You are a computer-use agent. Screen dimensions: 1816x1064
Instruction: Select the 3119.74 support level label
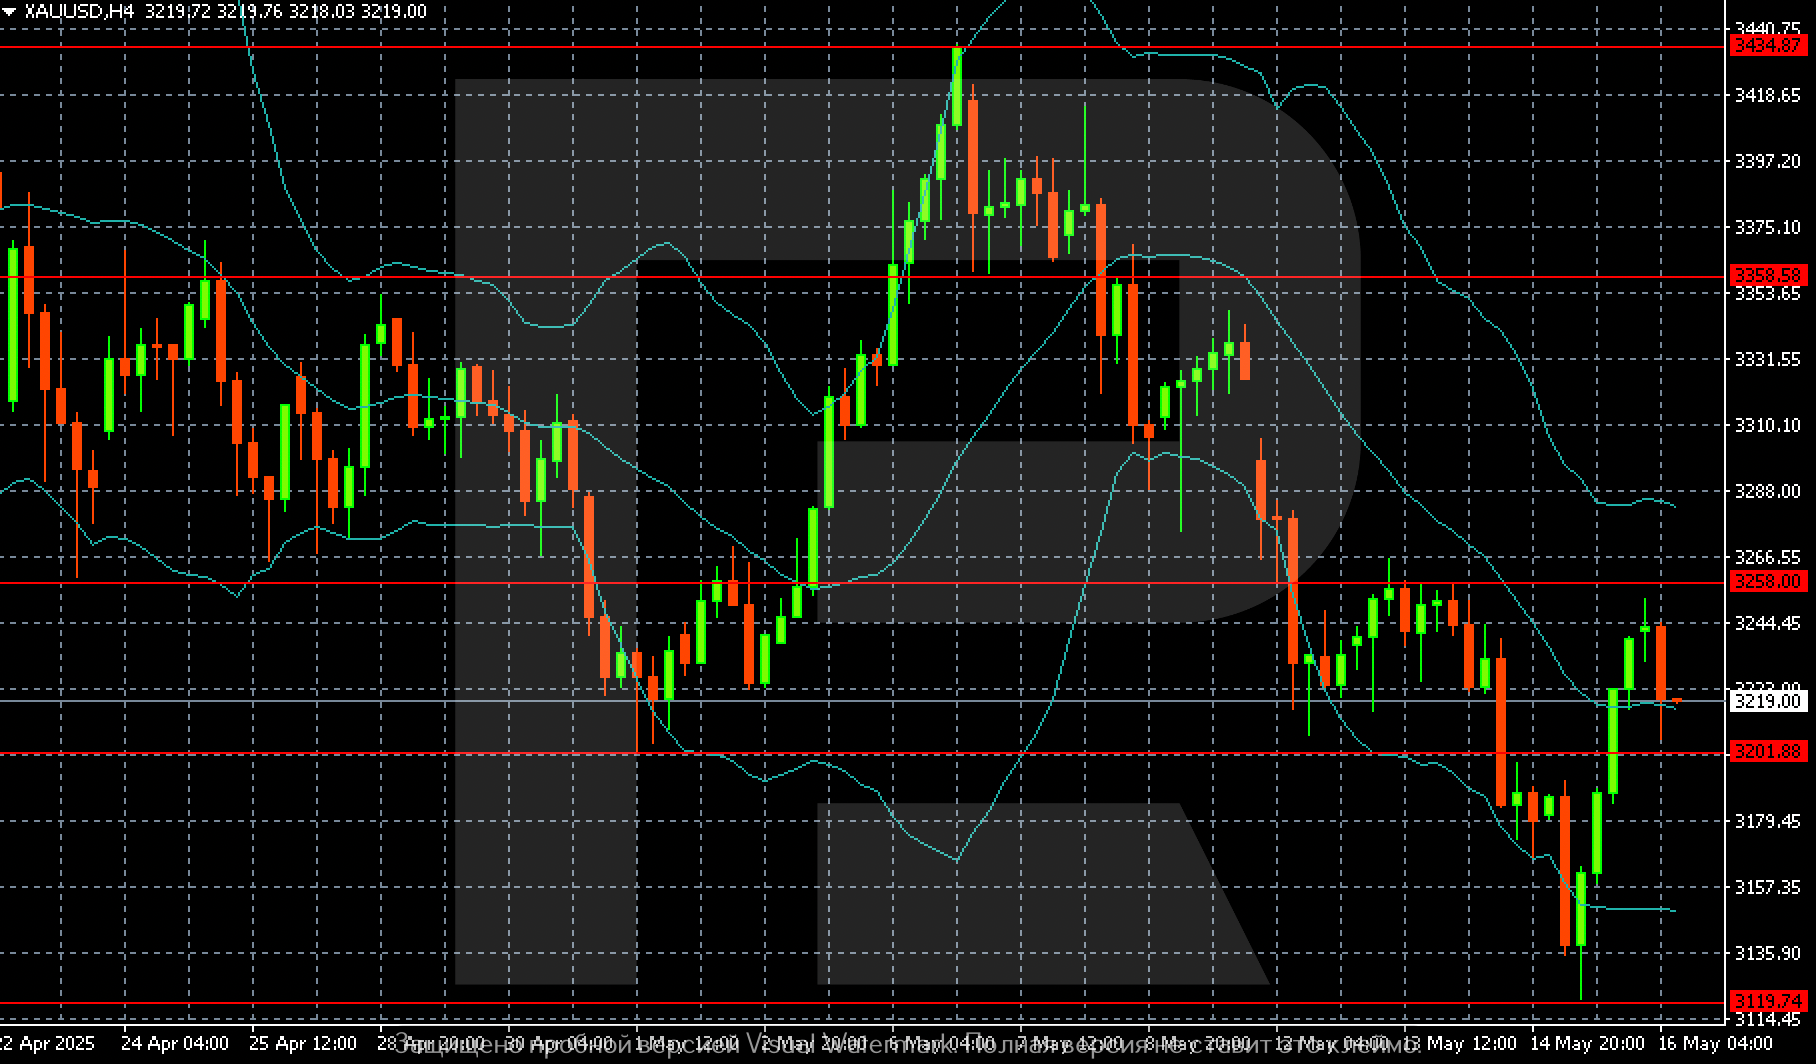pyautogui.click(x=1768, y=1001)
